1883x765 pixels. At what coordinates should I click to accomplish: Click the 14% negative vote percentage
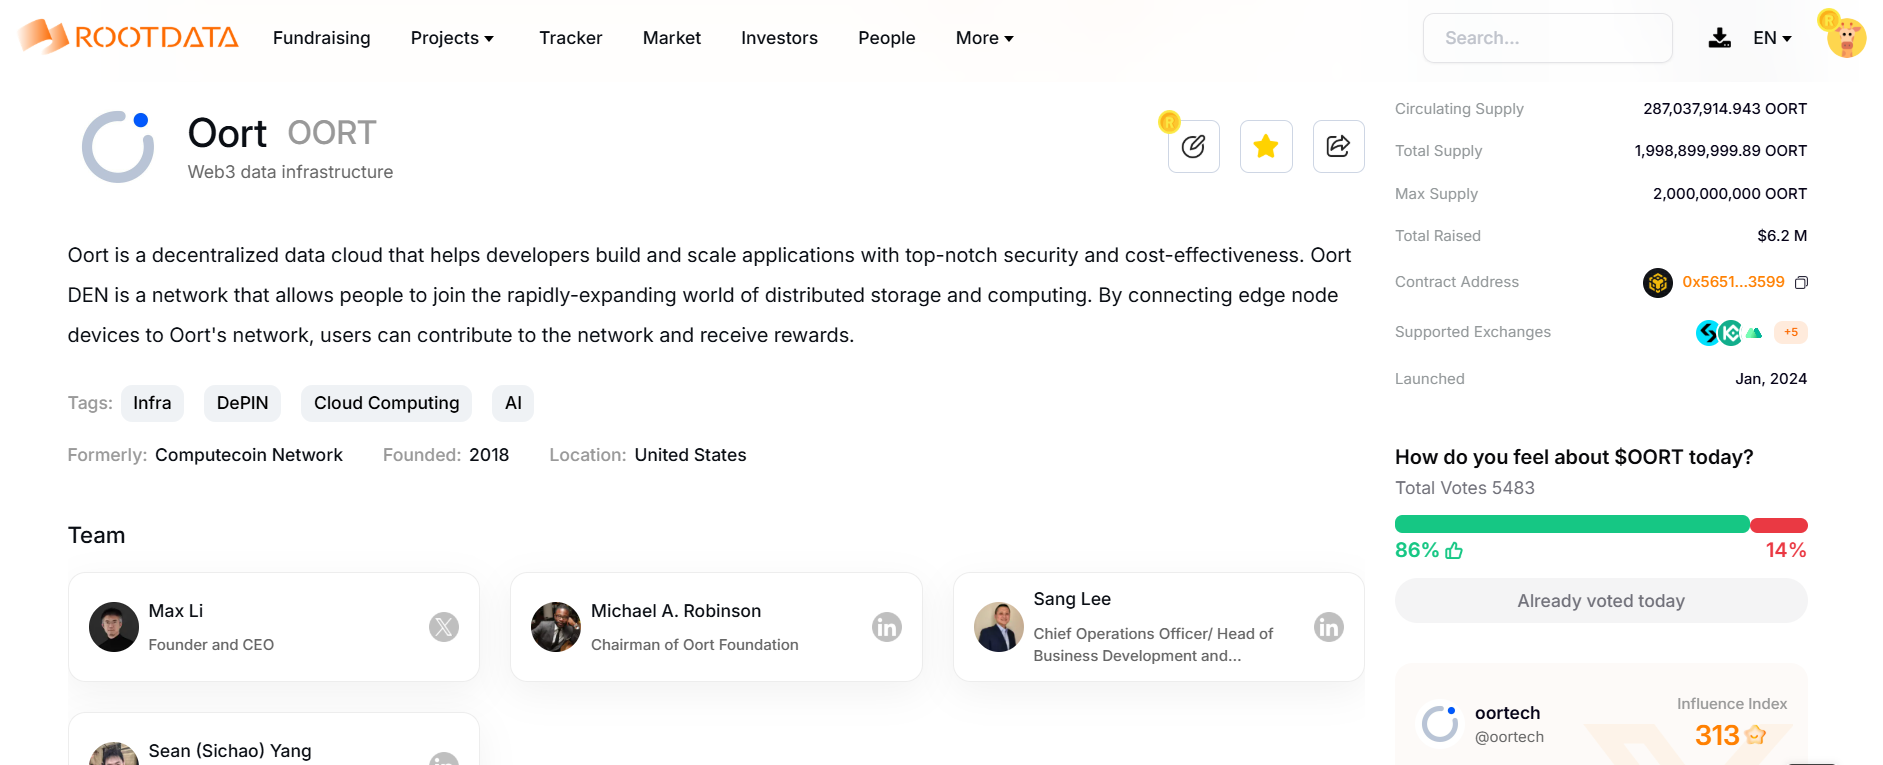tap(1786, 550)
